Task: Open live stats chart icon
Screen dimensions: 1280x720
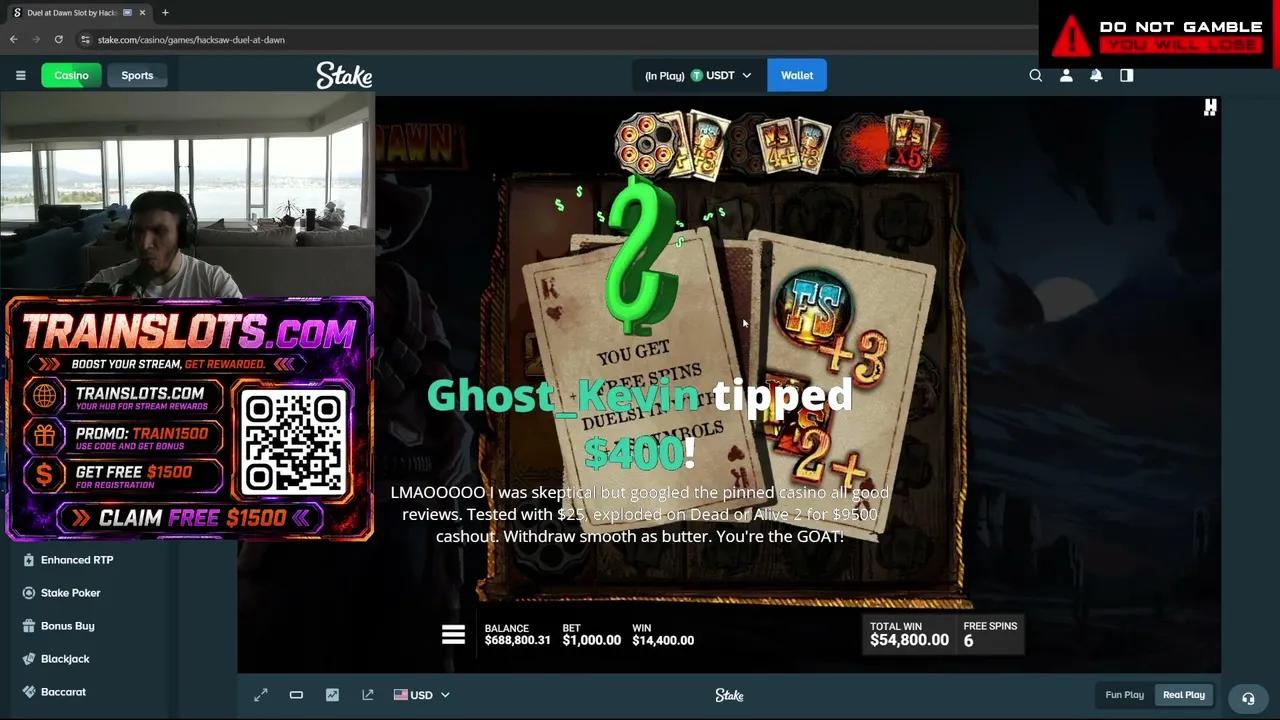Action: (332, 695)
